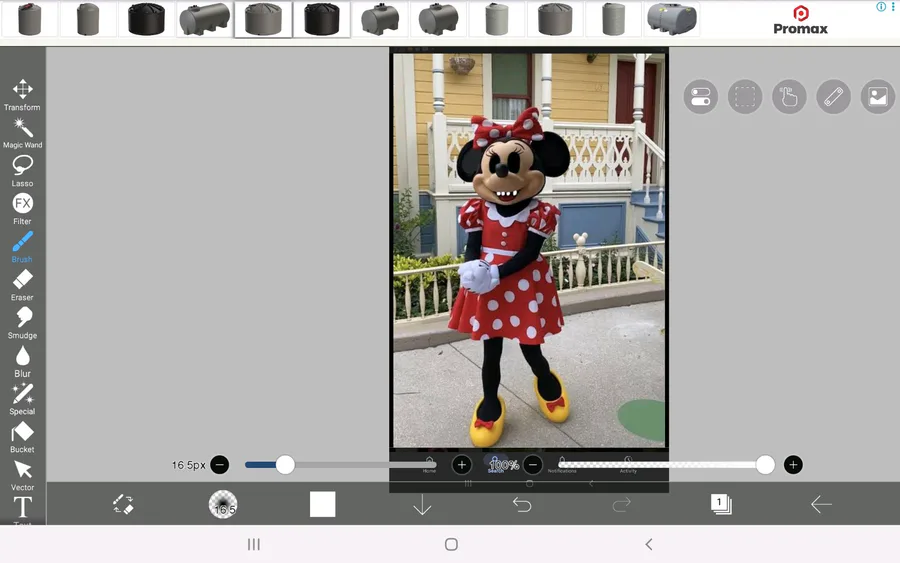Open the FX Filter tool
900x563 pixels.
[22, 209]
